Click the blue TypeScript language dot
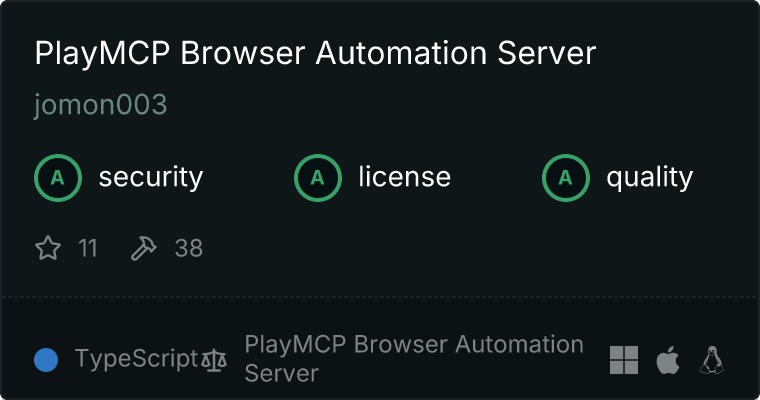Viewport: 760px width, 400px height. click(x=46, y=360)
